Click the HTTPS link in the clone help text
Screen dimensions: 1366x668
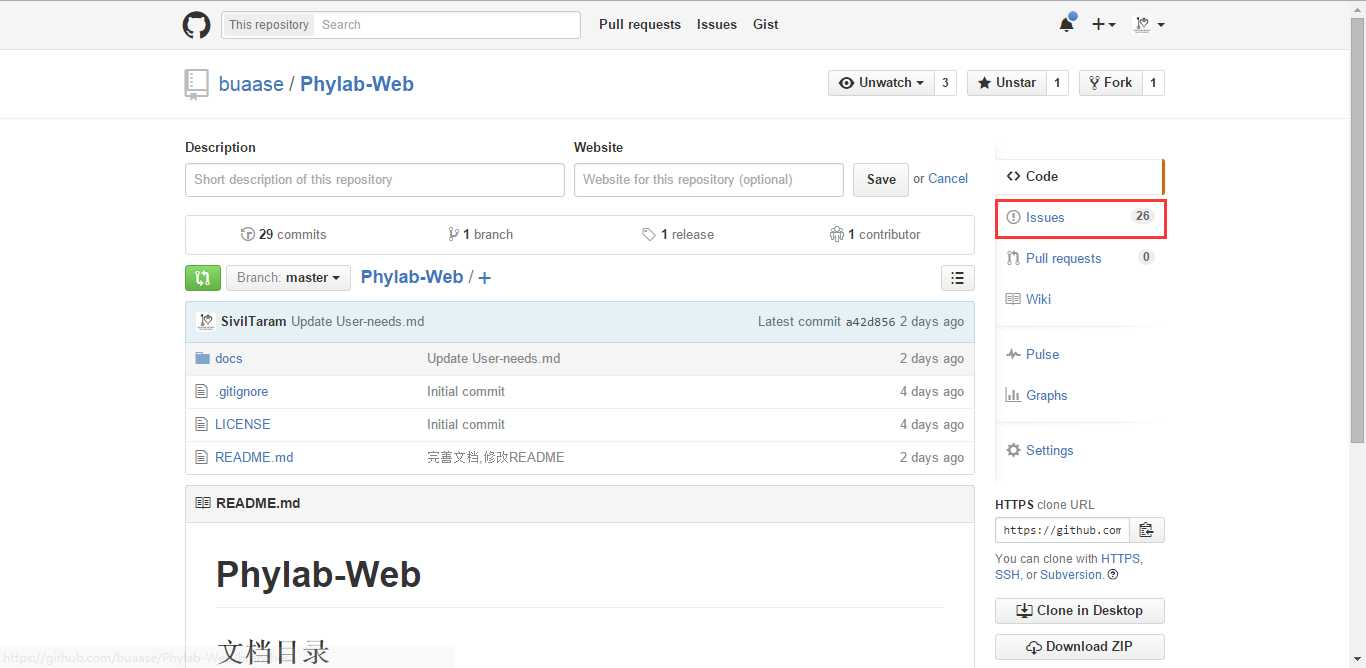(1120, 559)
